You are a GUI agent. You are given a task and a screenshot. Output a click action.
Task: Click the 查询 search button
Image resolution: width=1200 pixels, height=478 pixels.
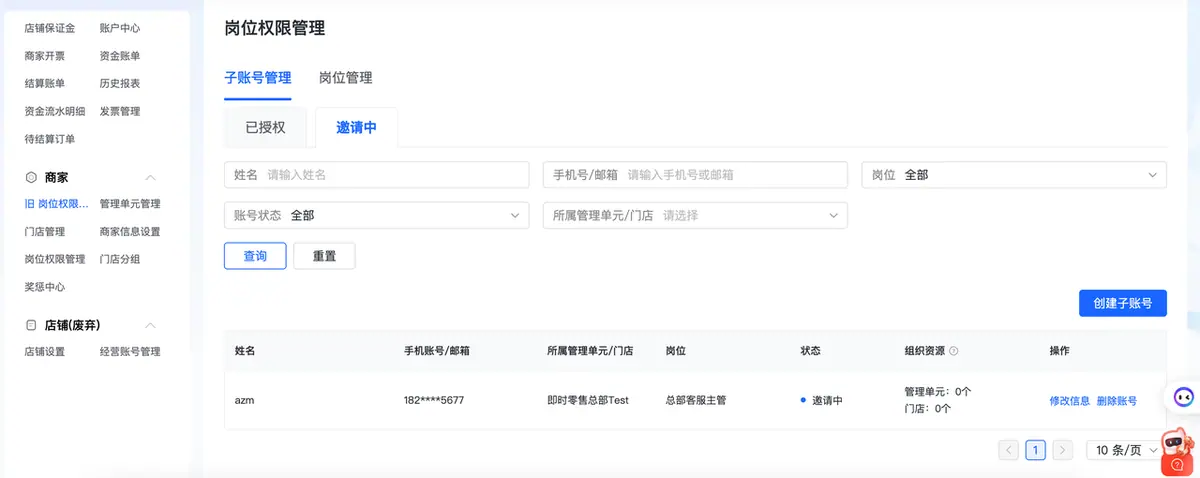coord(255,256)
